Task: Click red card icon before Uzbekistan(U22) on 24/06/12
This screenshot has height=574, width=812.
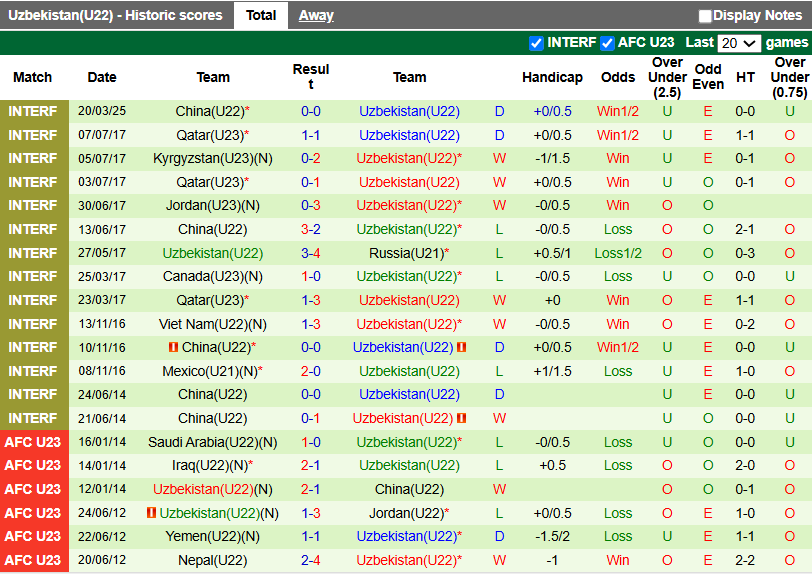Action: point(151,513)
